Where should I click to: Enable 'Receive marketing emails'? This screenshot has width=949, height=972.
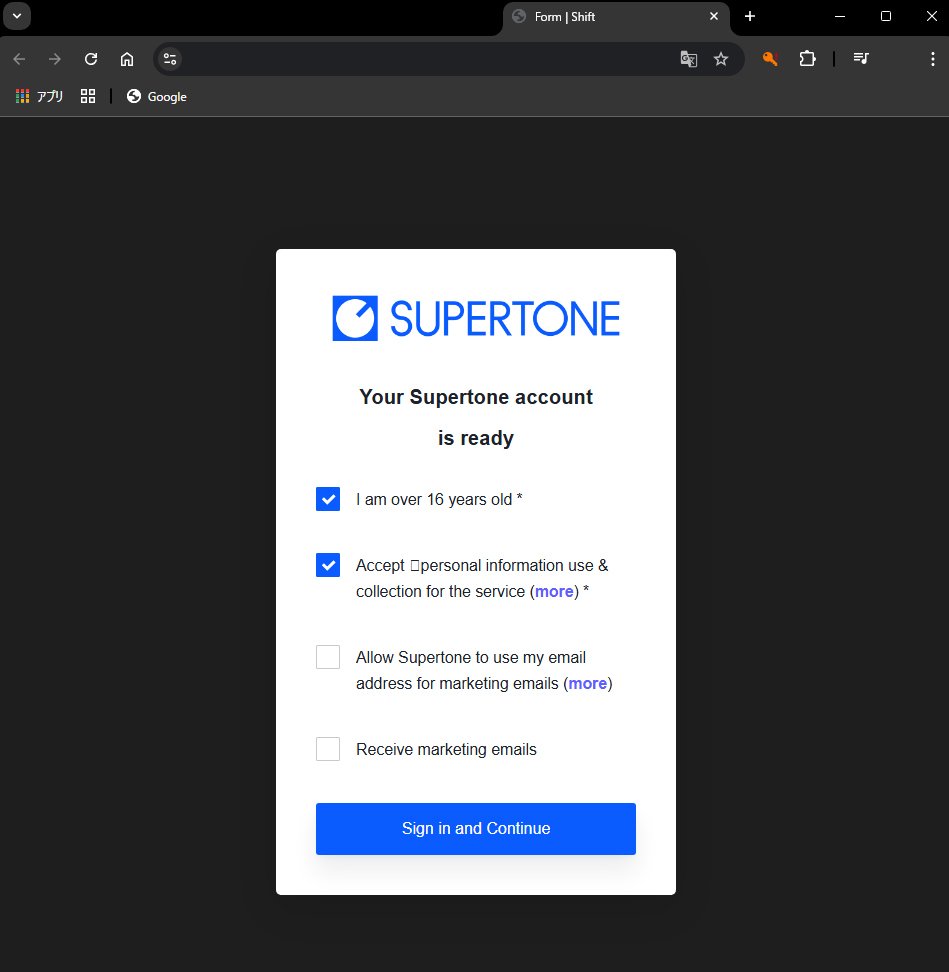(x=327, y=748)
